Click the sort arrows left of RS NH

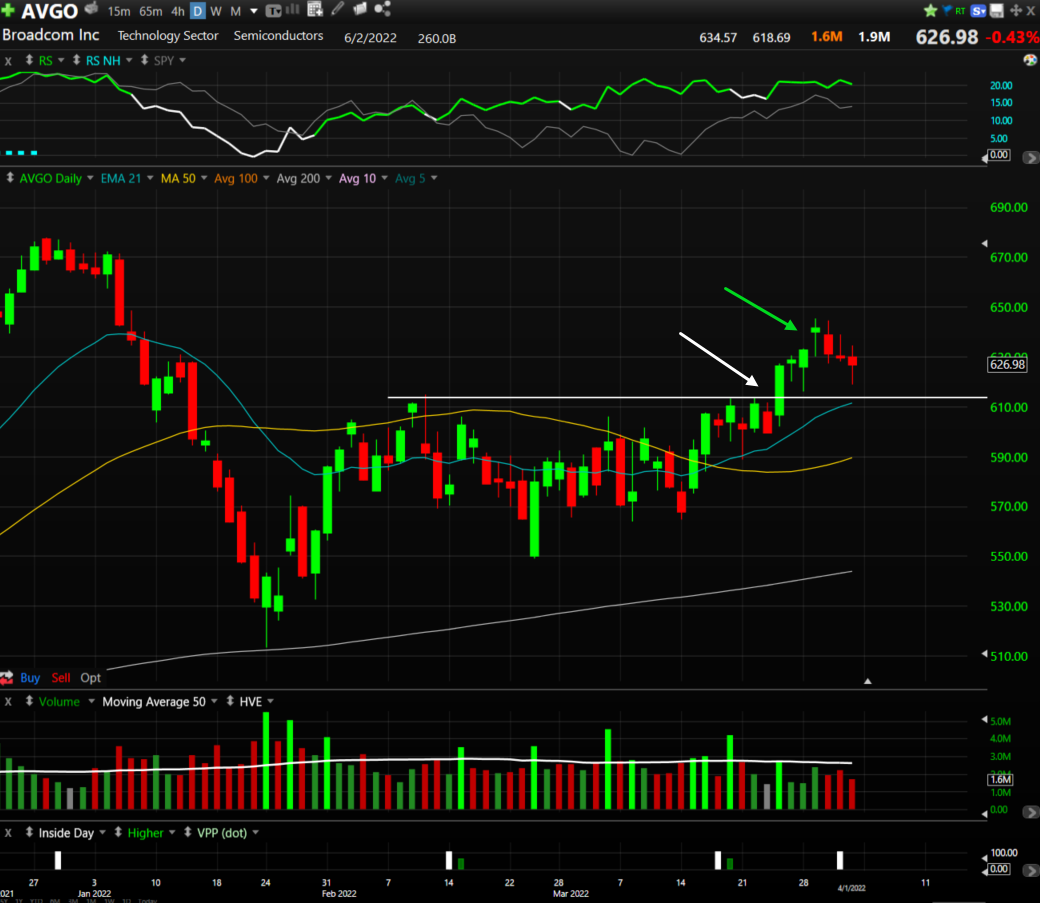[76, 60]
